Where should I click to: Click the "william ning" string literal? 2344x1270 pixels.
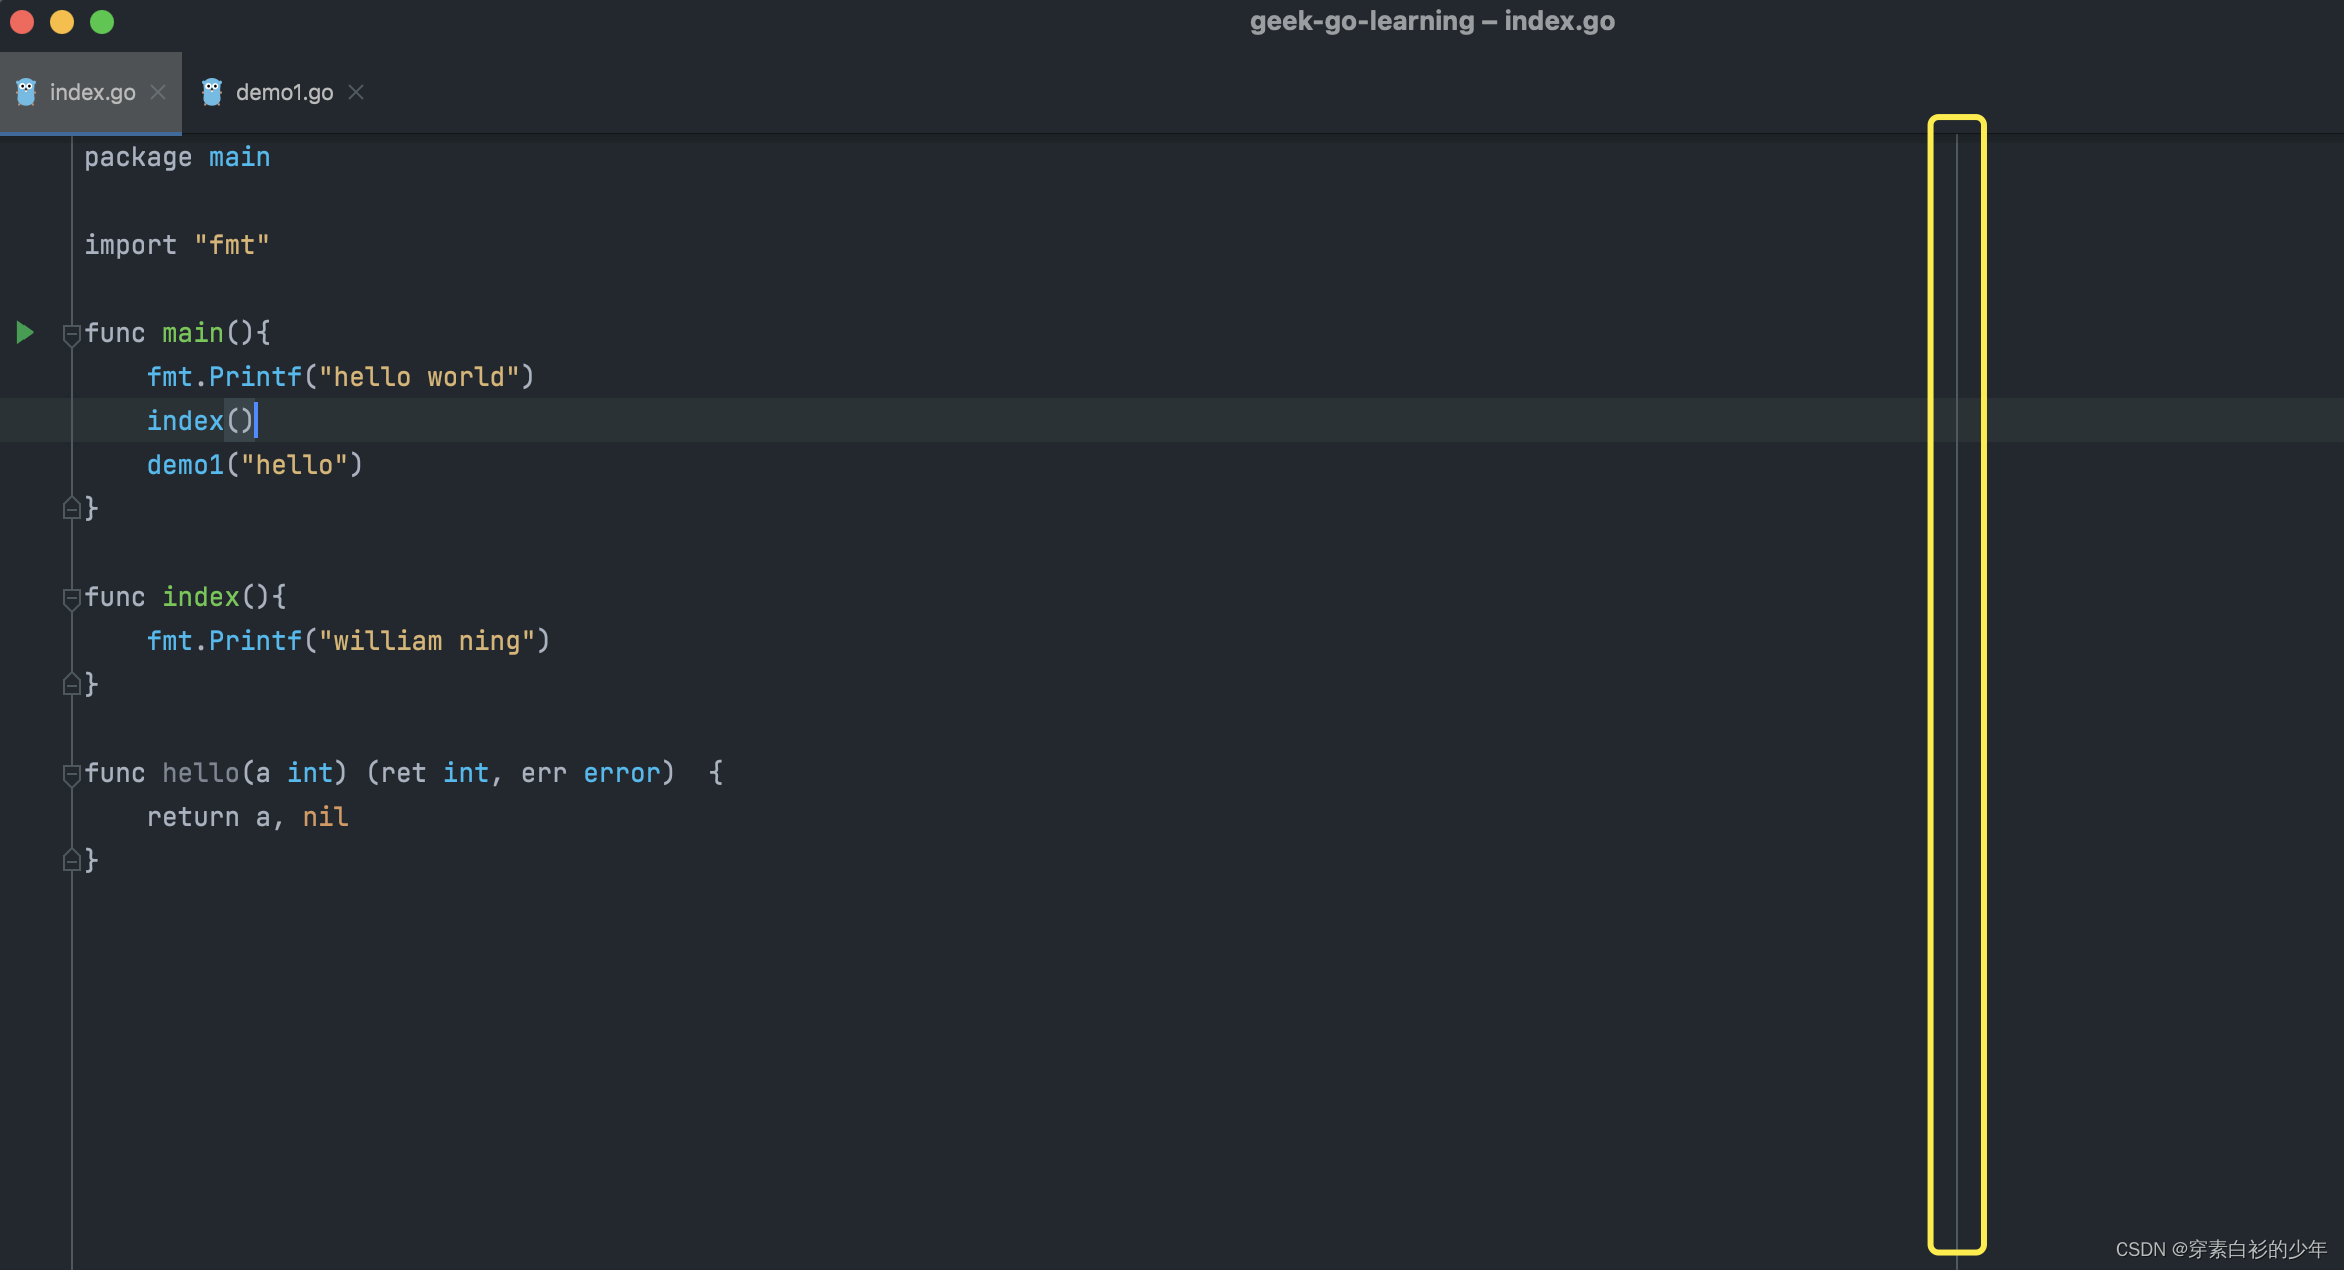[426, 641]
